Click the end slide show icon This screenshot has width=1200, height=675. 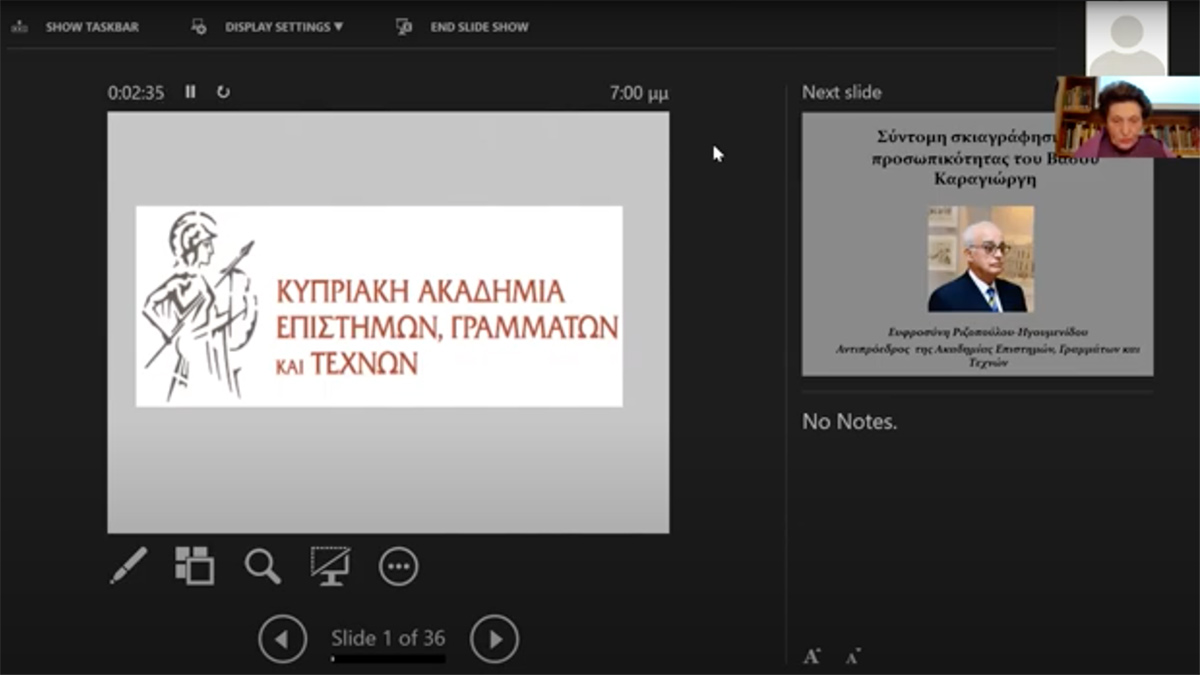click(x=404, y=27)
